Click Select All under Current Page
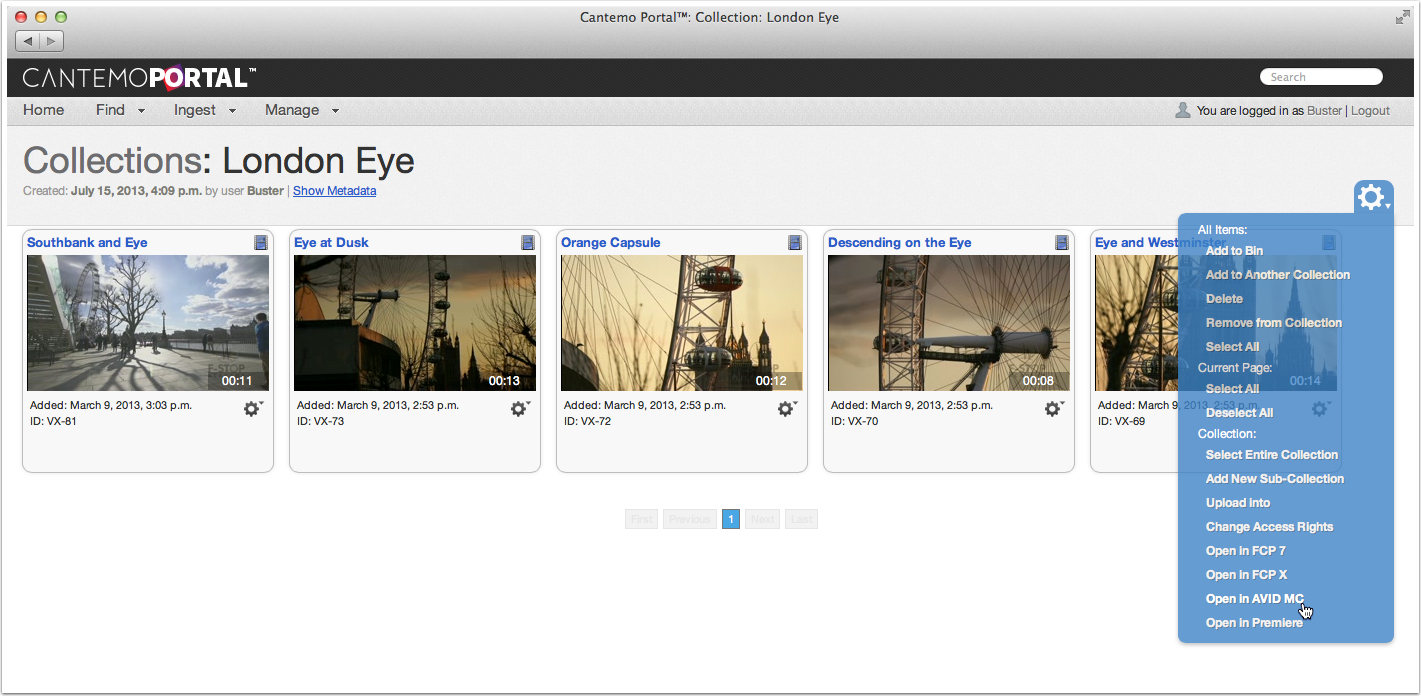This screenshot has width=1421, height=696. point(1232,389)
